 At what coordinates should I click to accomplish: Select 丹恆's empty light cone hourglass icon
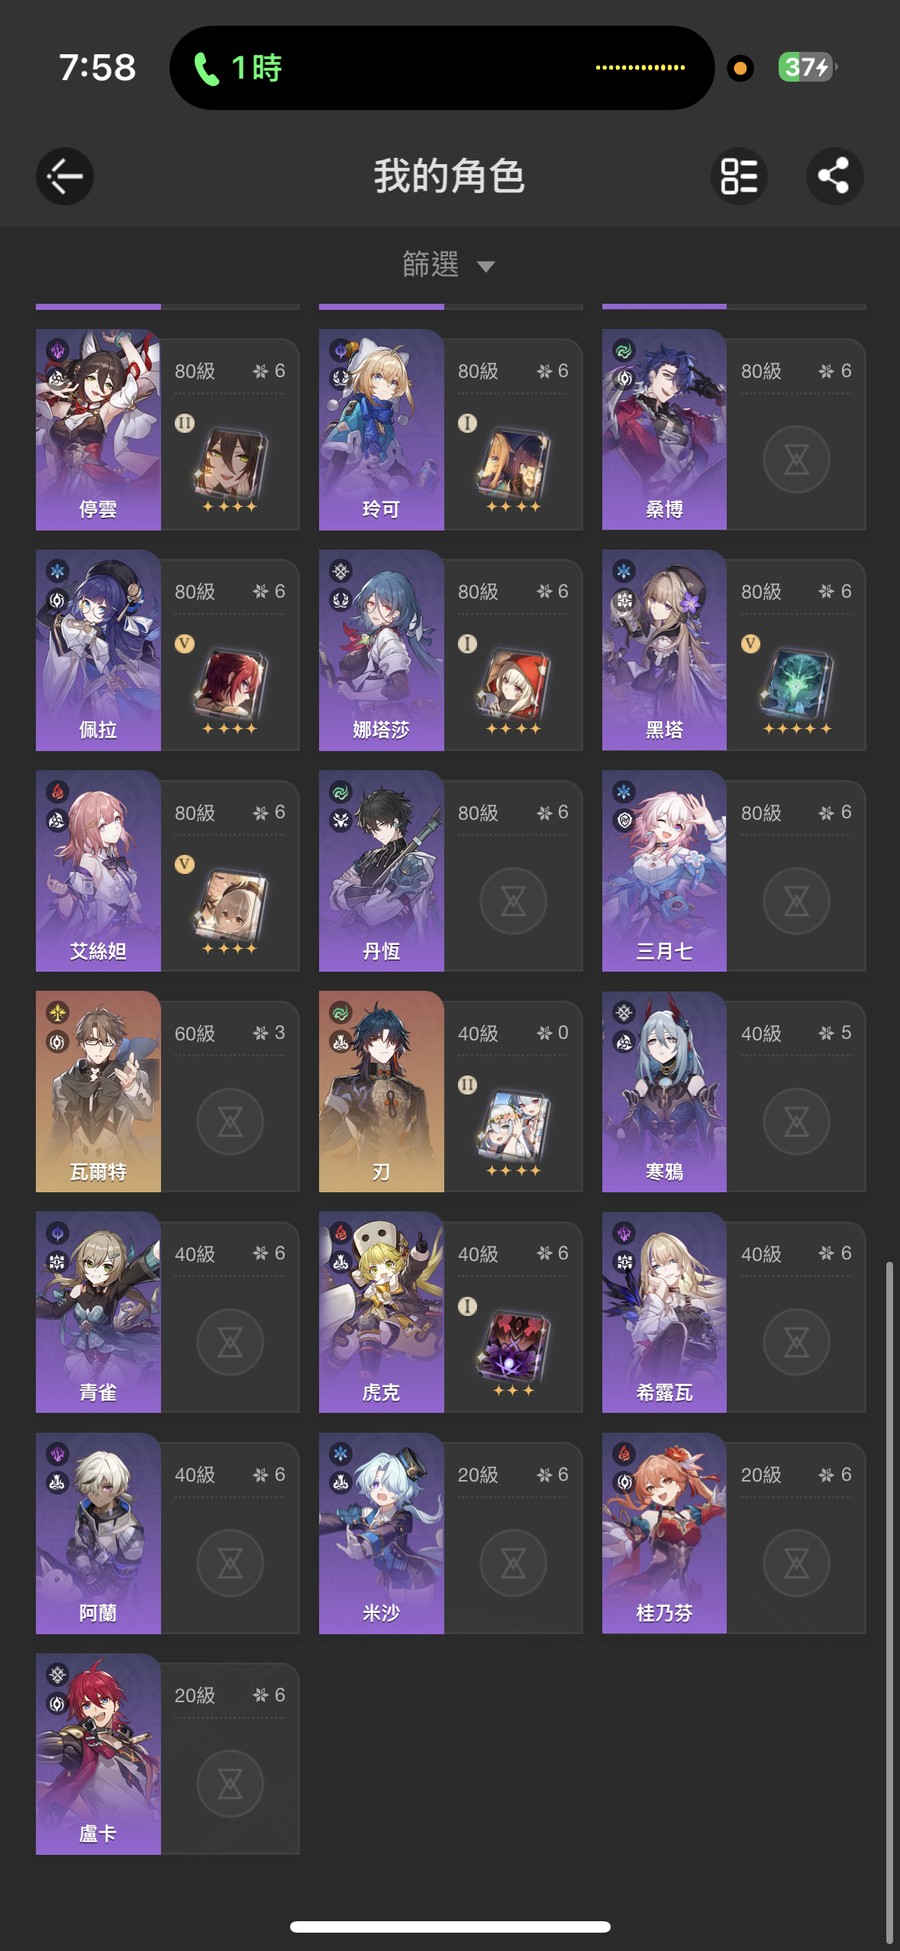[x=513, y=901]
